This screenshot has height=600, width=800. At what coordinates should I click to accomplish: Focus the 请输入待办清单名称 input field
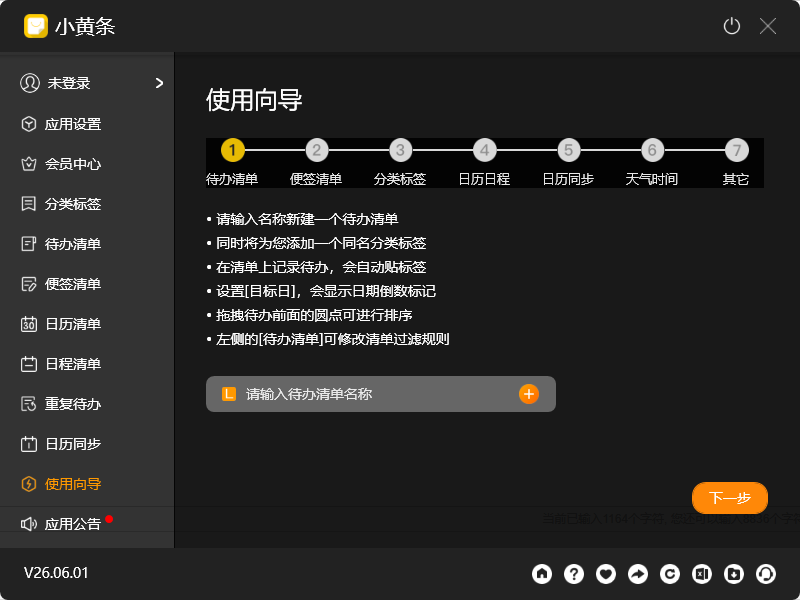pos(381,394)
